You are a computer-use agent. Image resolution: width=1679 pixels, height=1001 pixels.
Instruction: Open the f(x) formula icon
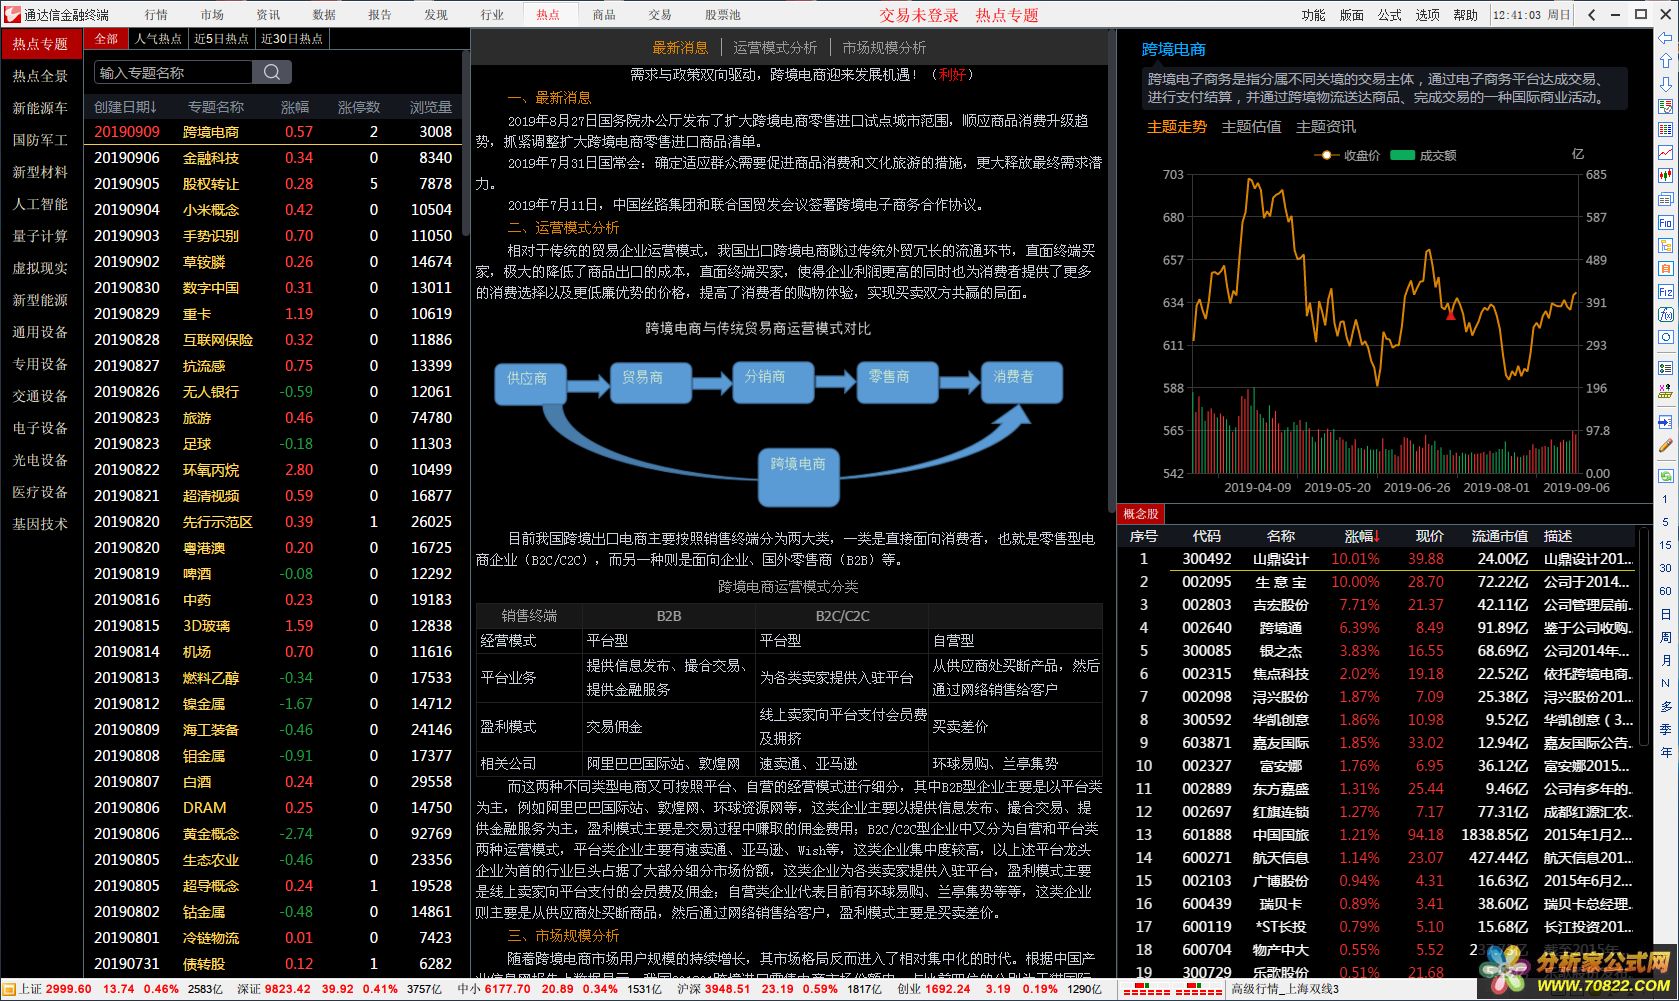[x=1665, y=314]
